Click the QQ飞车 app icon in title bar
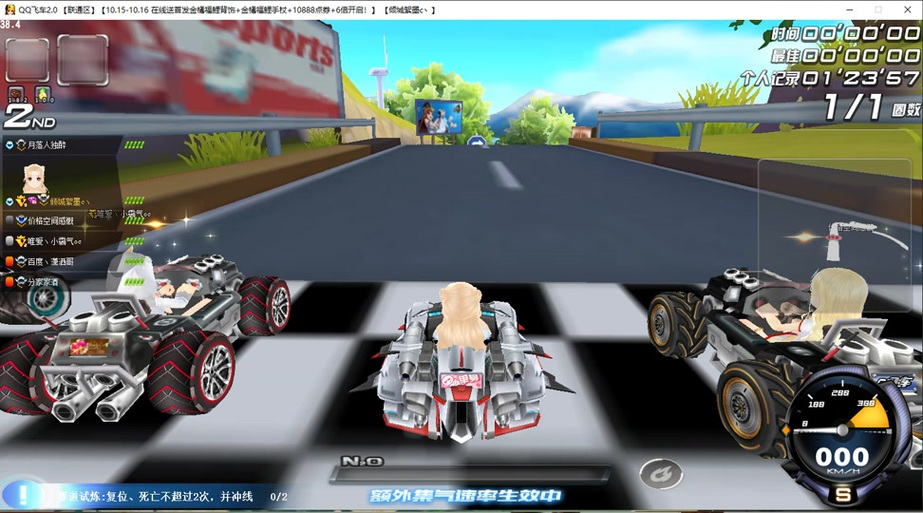Image resolution: width=923 pixels, height=513 pixels. (9, 9)
